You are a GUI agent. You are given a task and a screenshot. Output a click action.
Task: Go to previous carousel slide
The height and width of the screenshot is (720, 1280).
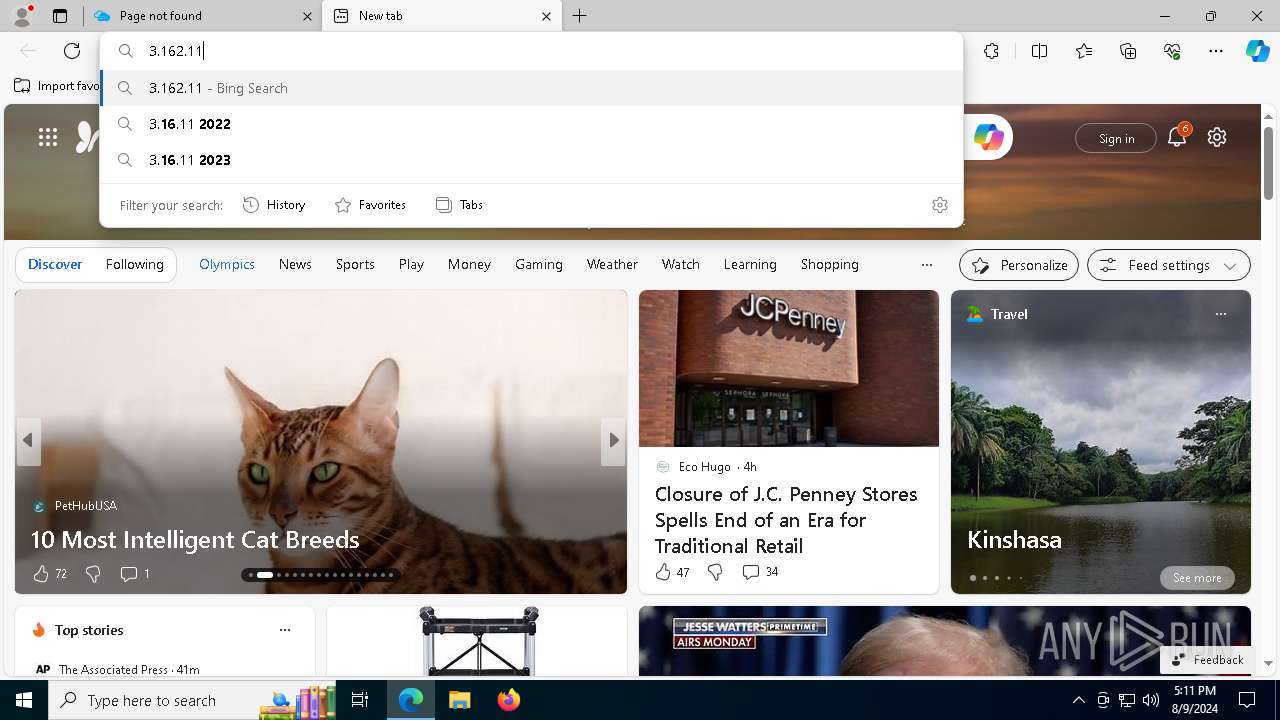[28, 440]
